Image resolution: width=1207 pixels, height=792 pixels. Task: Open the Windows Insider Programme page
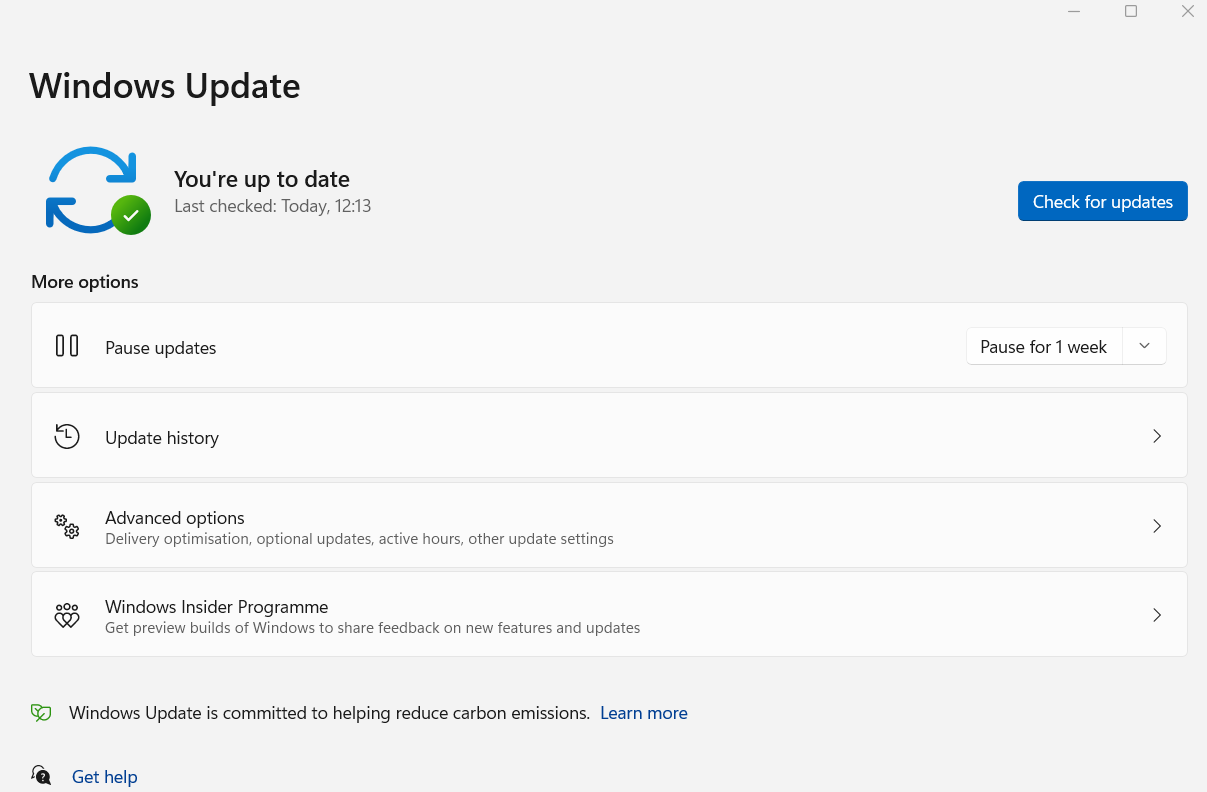(1157, 615)
